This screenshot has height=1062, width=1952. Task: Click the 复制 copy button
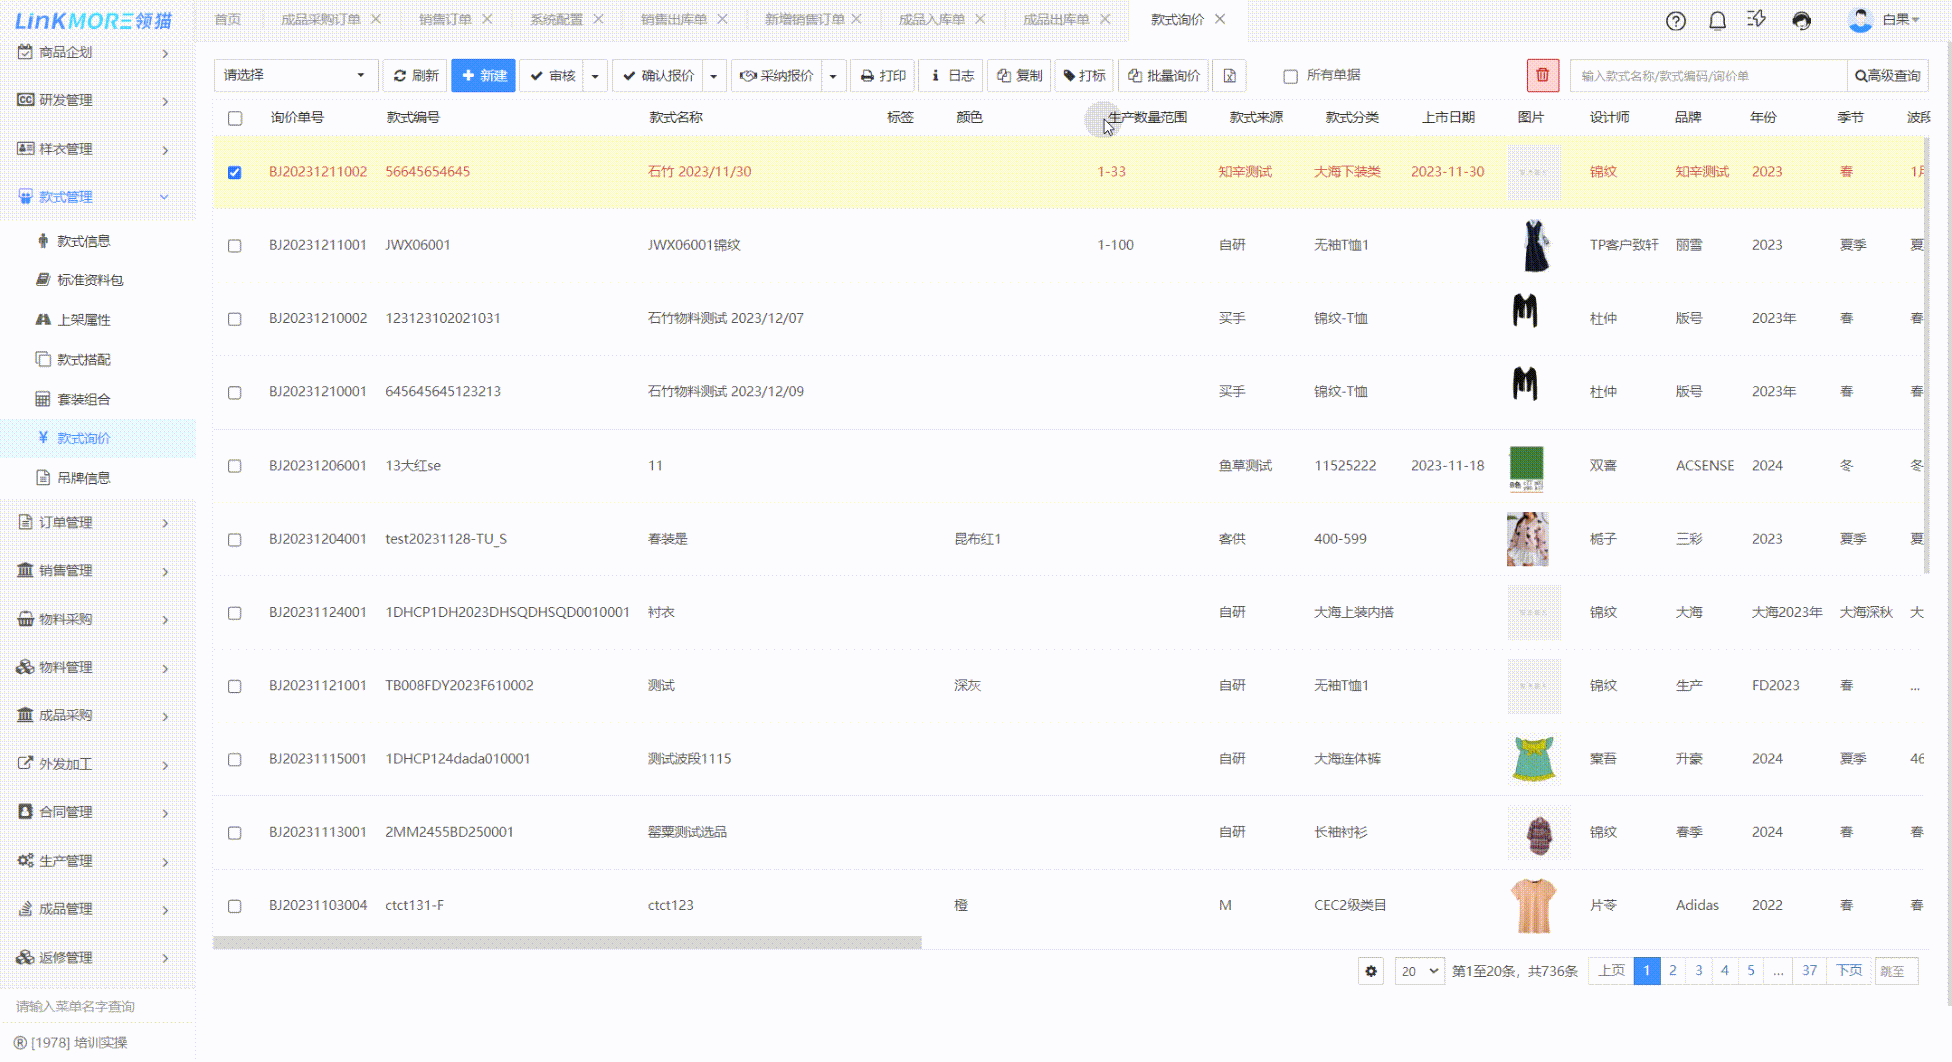pyautogui.click(x=1019, y=76)
